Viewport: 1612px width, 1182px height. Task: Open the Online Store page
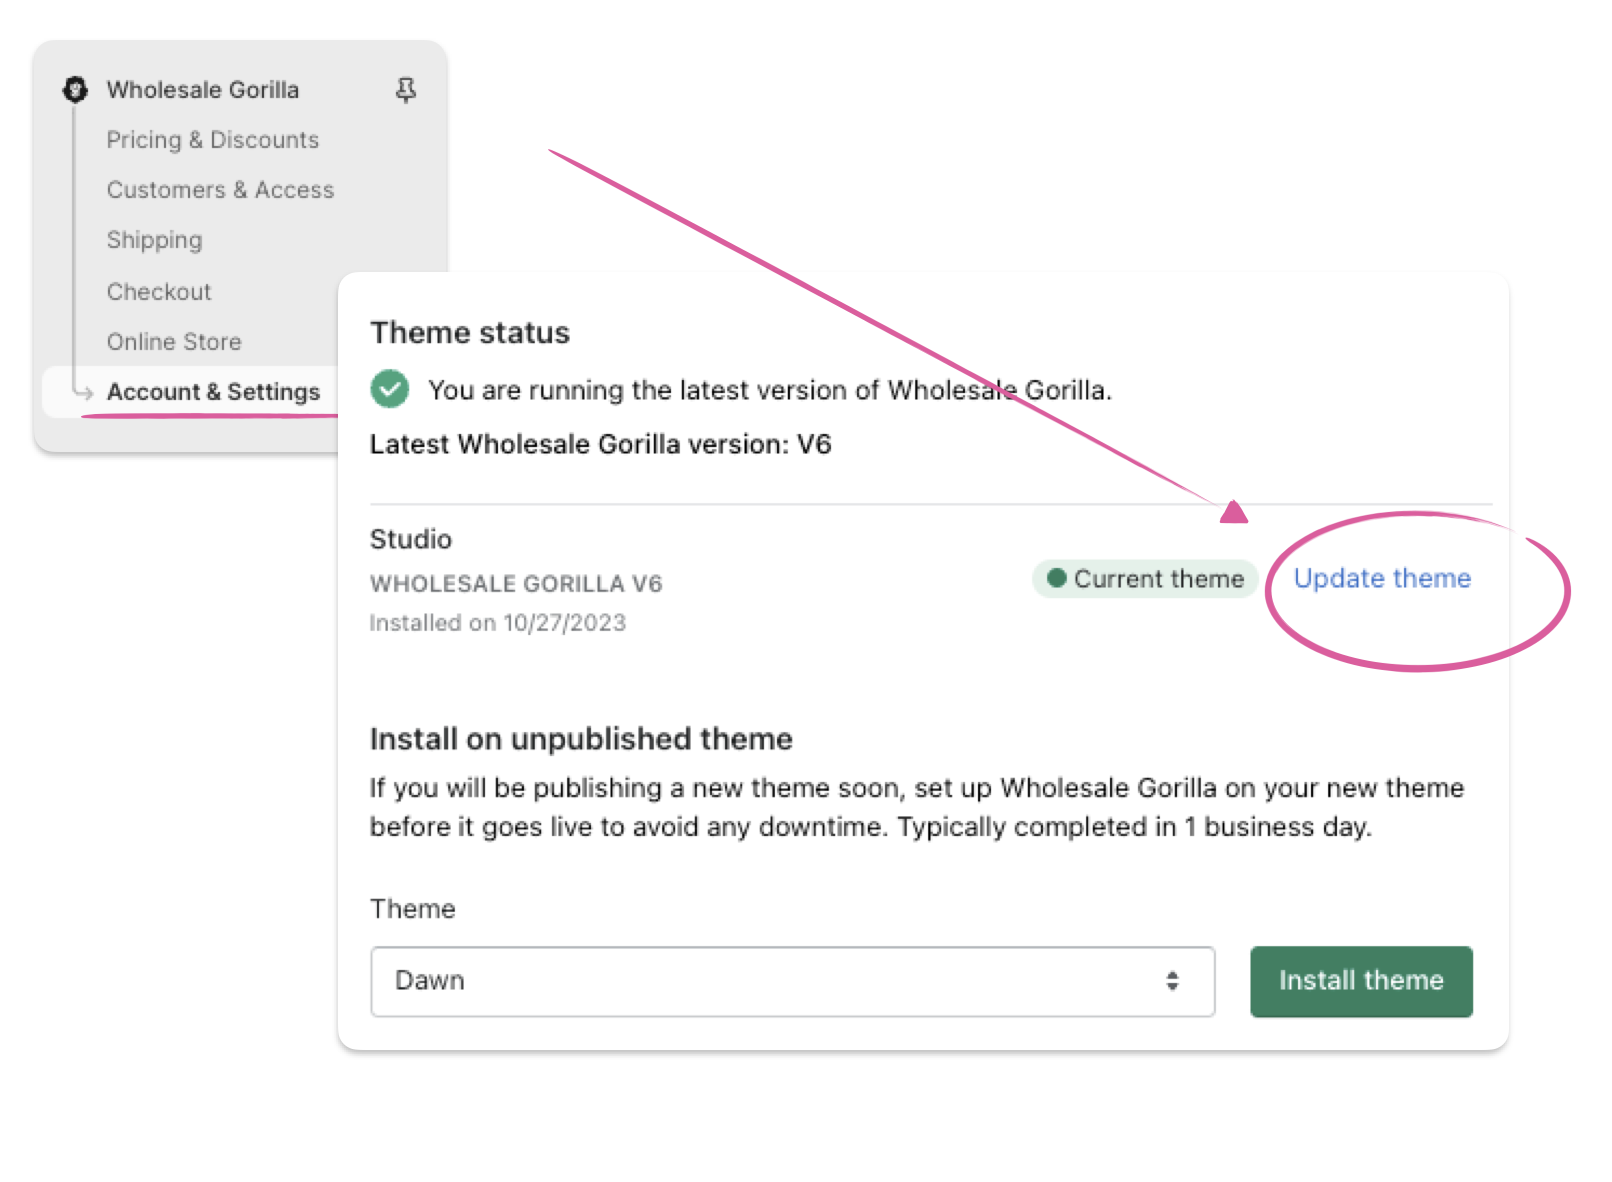pyautogui.click(x=174, y=342)
